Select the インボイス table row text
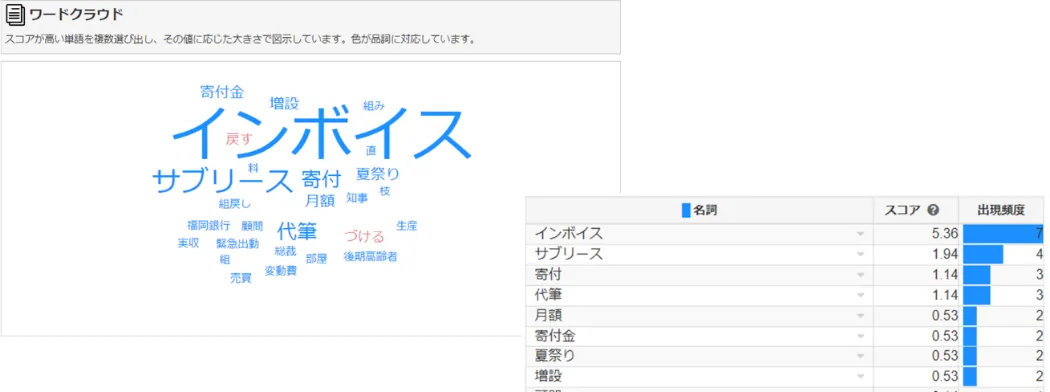This screenshot has height=392, width=1050. pyautogui.click(x=569, y=234)
